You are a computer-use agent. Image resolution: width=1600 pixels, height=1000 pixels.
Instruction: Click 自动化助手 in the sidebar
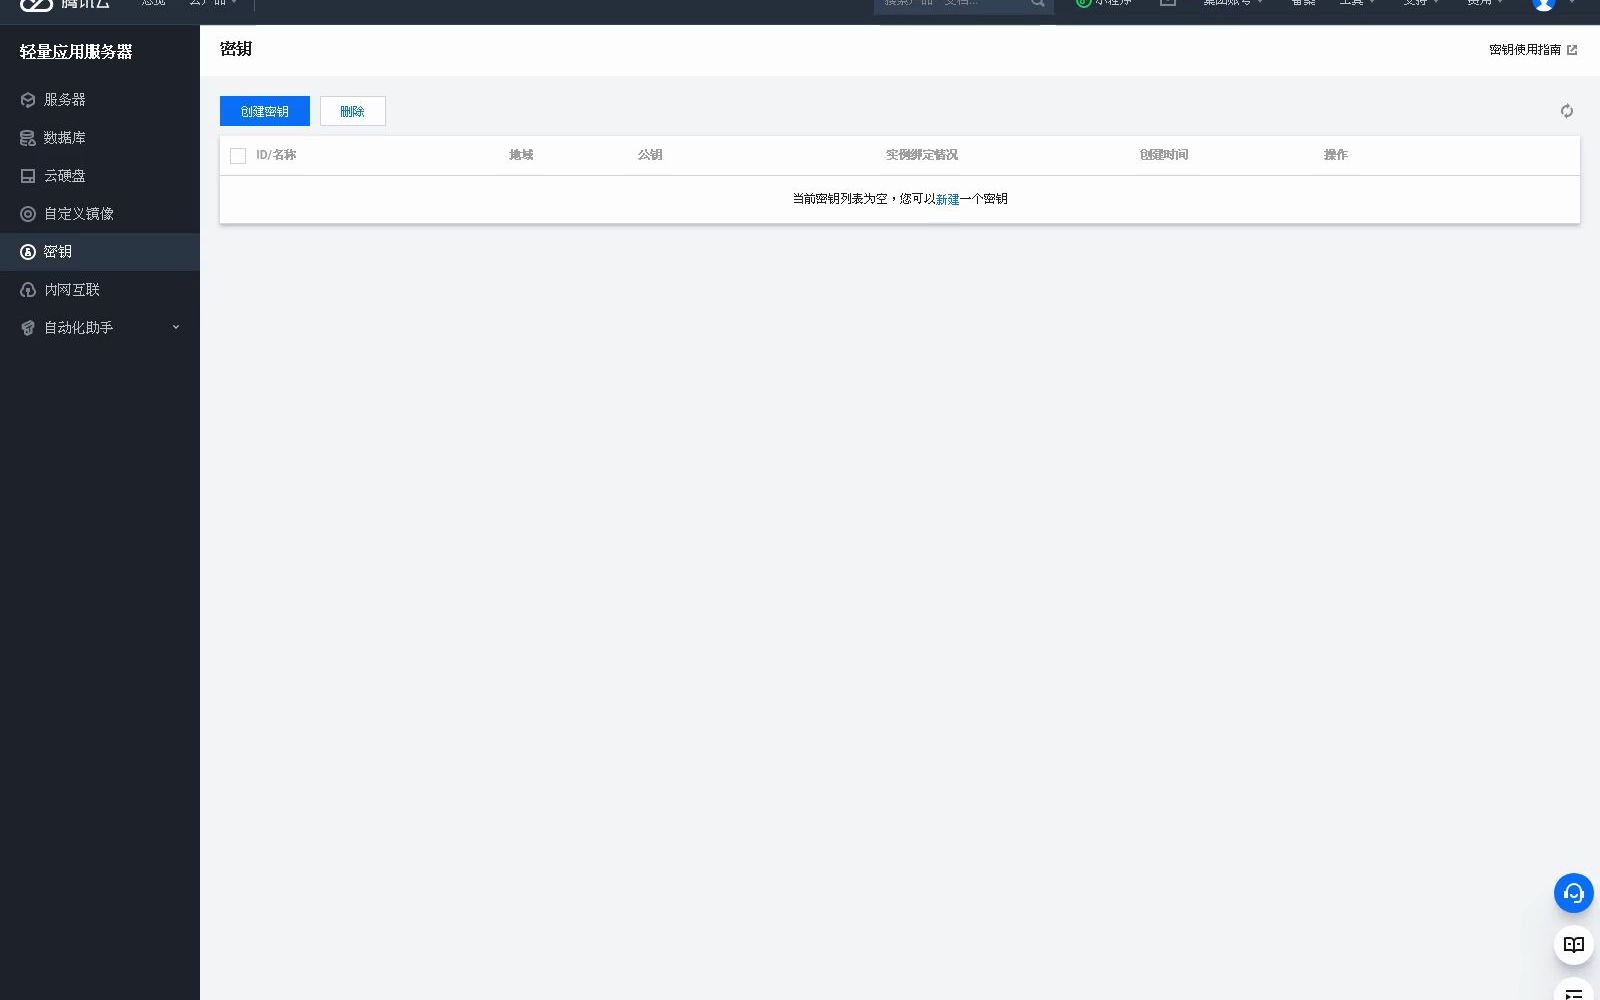(79, 328)
